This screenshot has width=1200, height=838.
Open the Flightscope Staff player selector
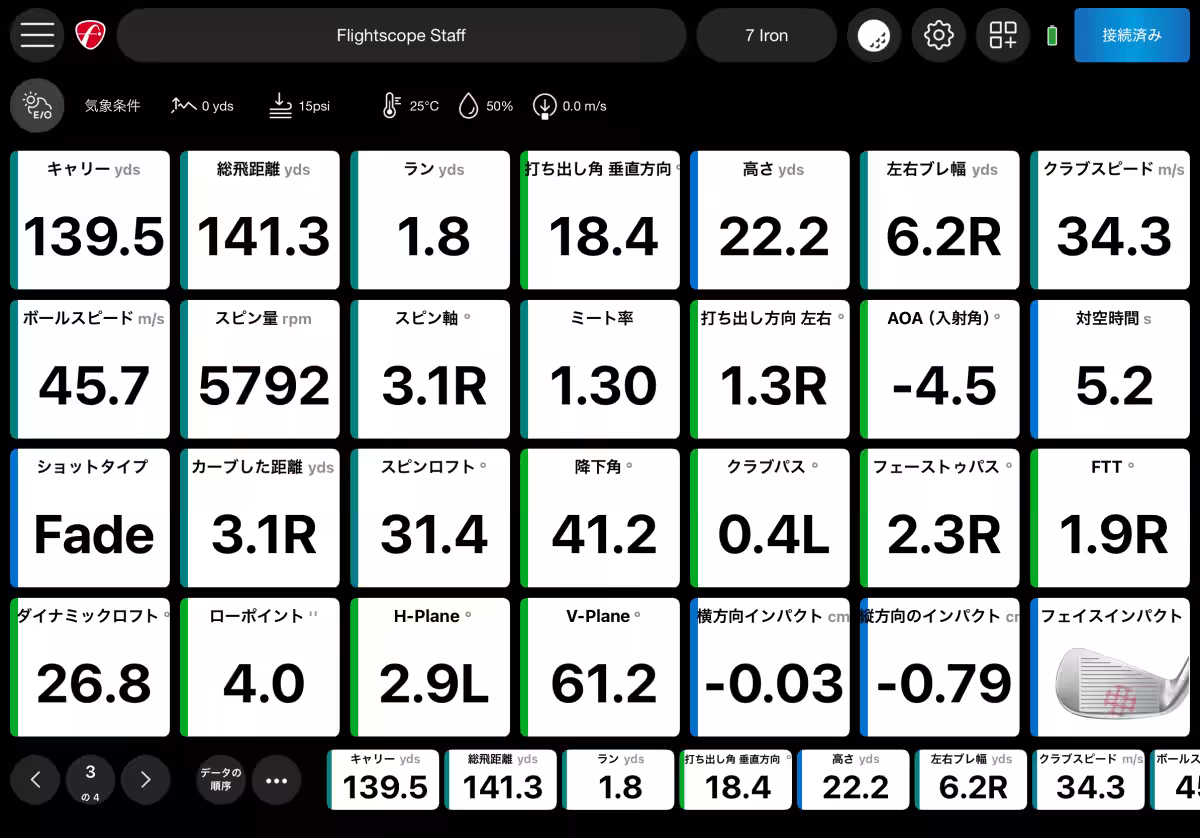pyautogui.click(x=401, y=36)
